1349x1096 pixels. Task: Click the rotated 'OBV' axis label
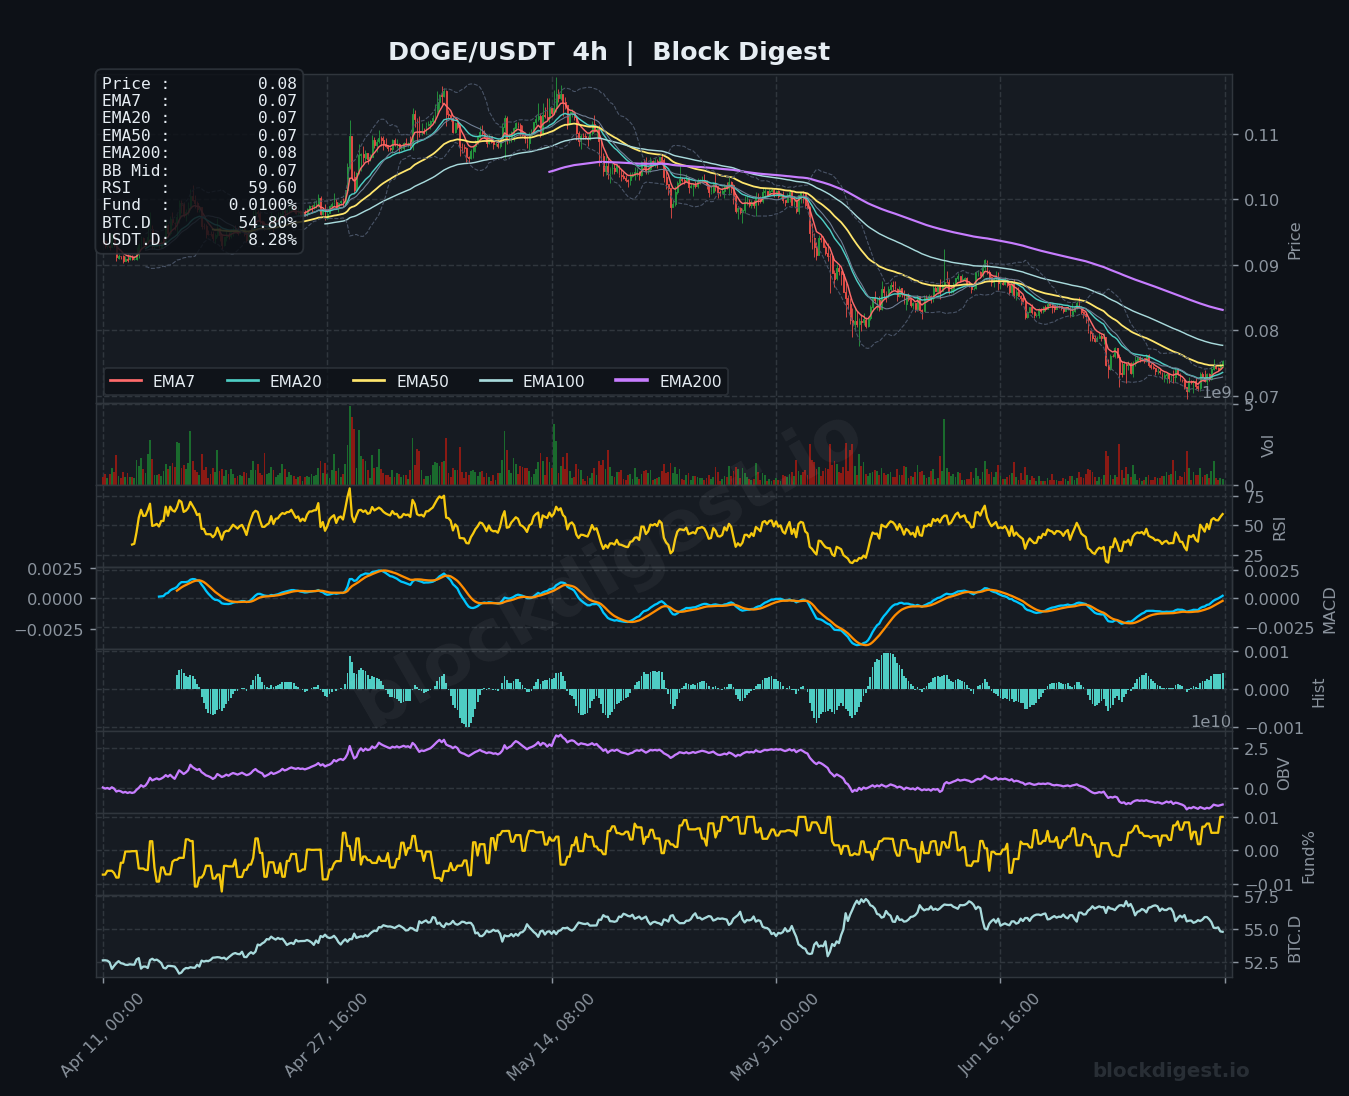click(x=1284, y=773)
